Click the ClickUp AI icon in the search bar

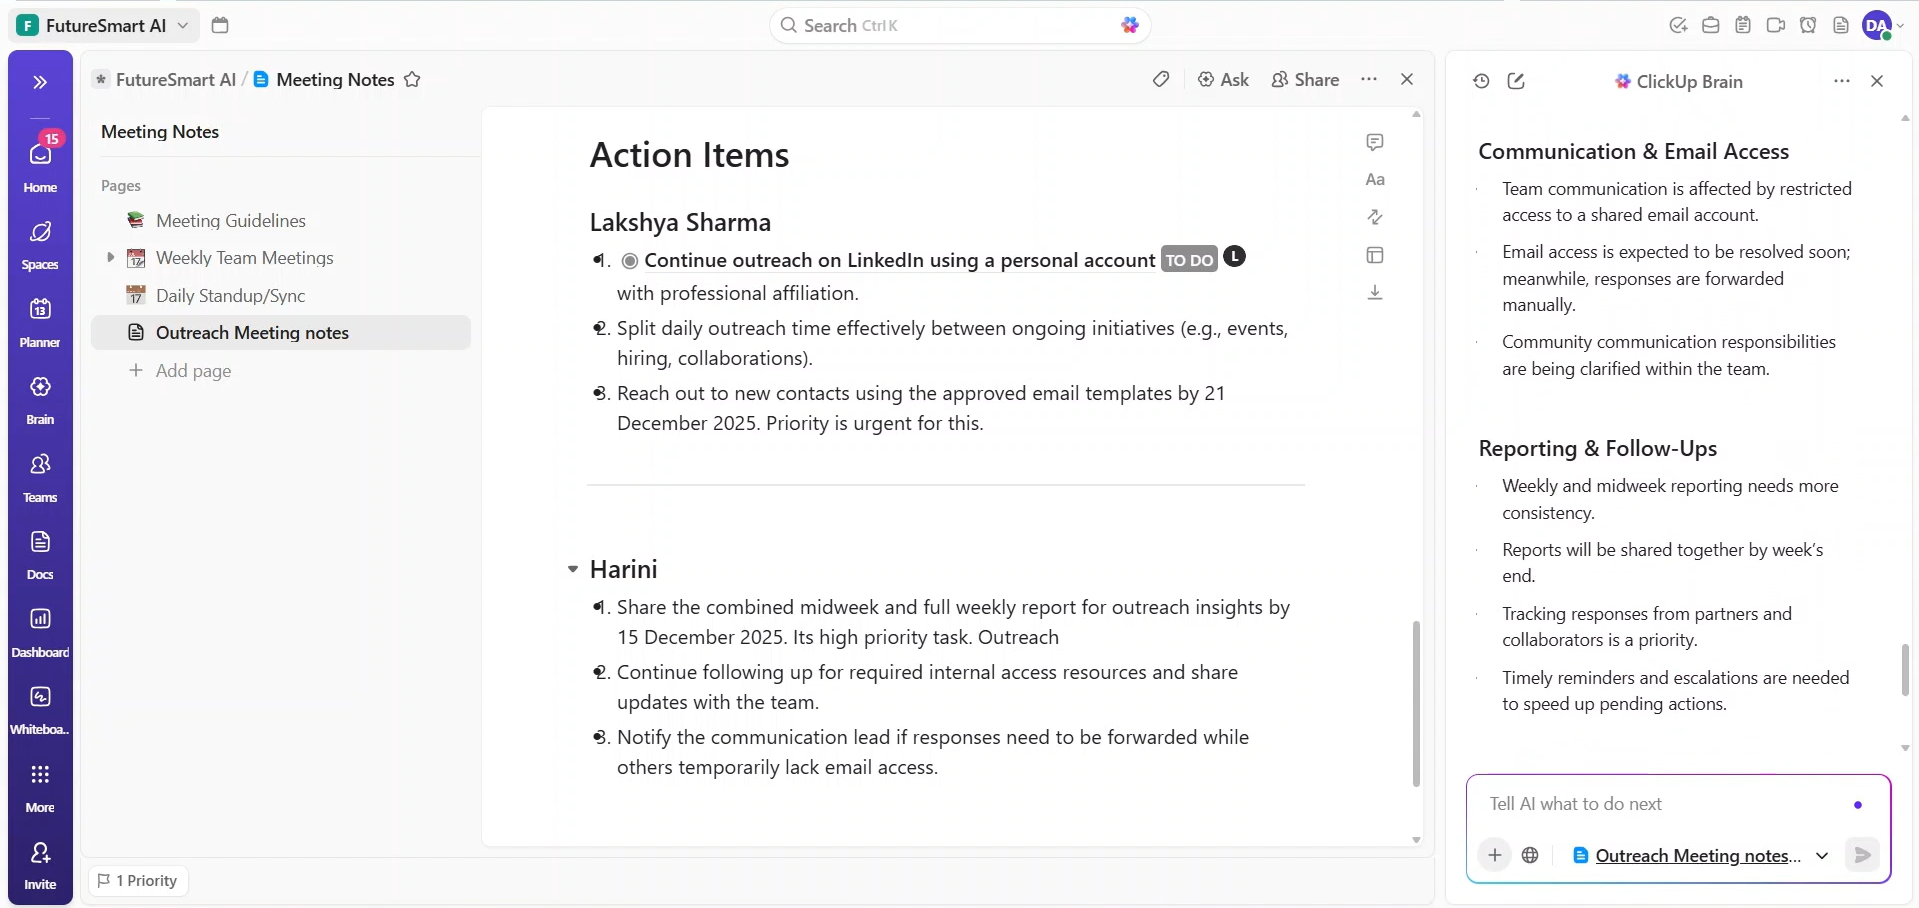coord(1130,25)
